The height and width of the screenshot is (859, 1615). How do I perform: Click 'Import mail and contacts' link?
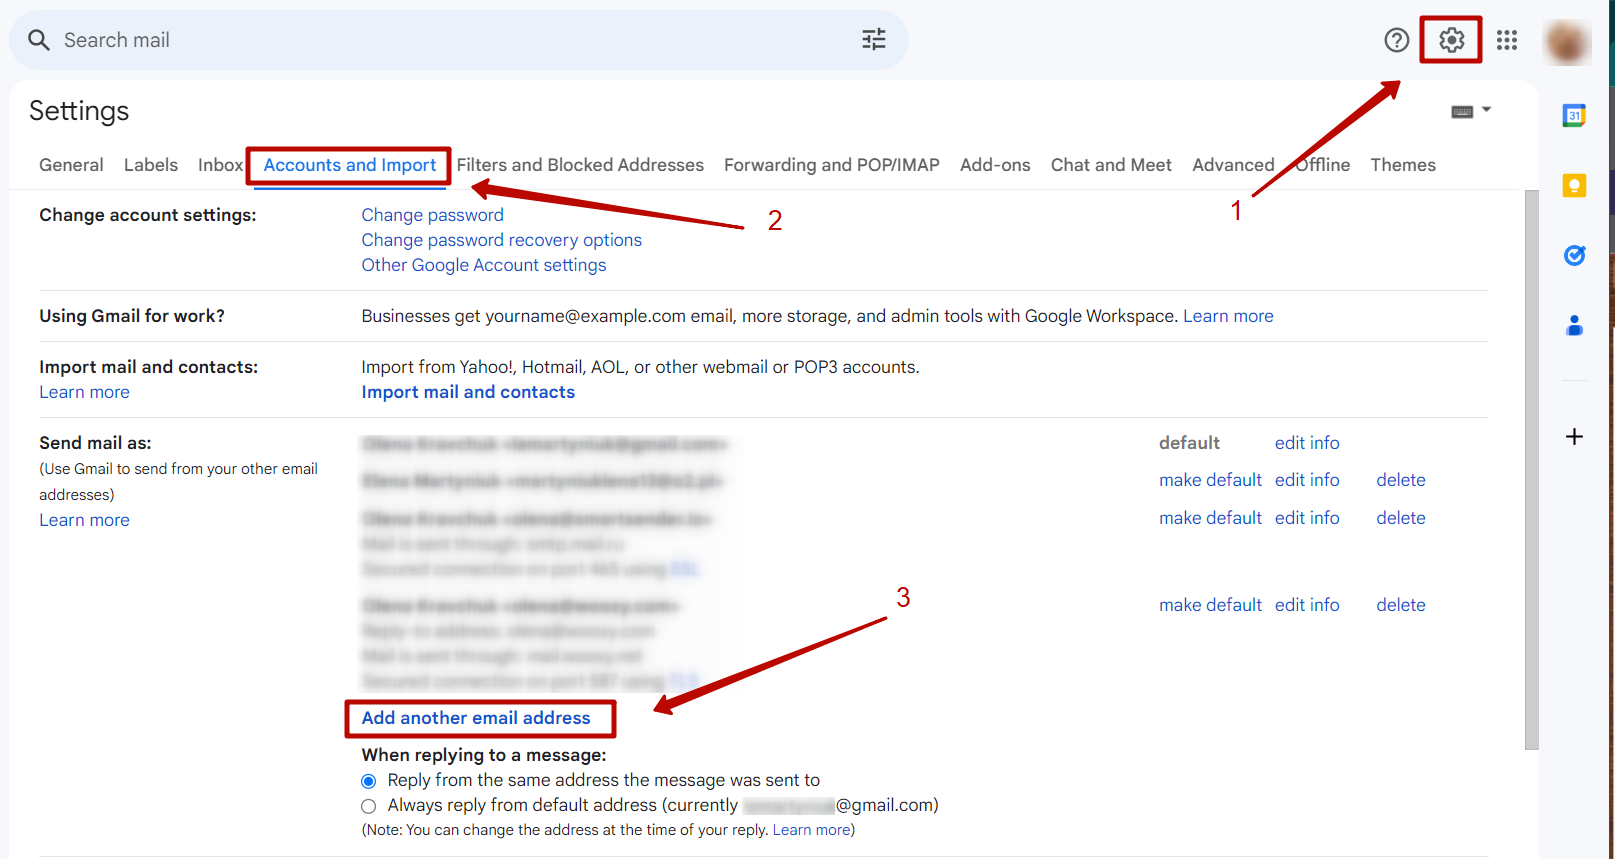(468, 392)
